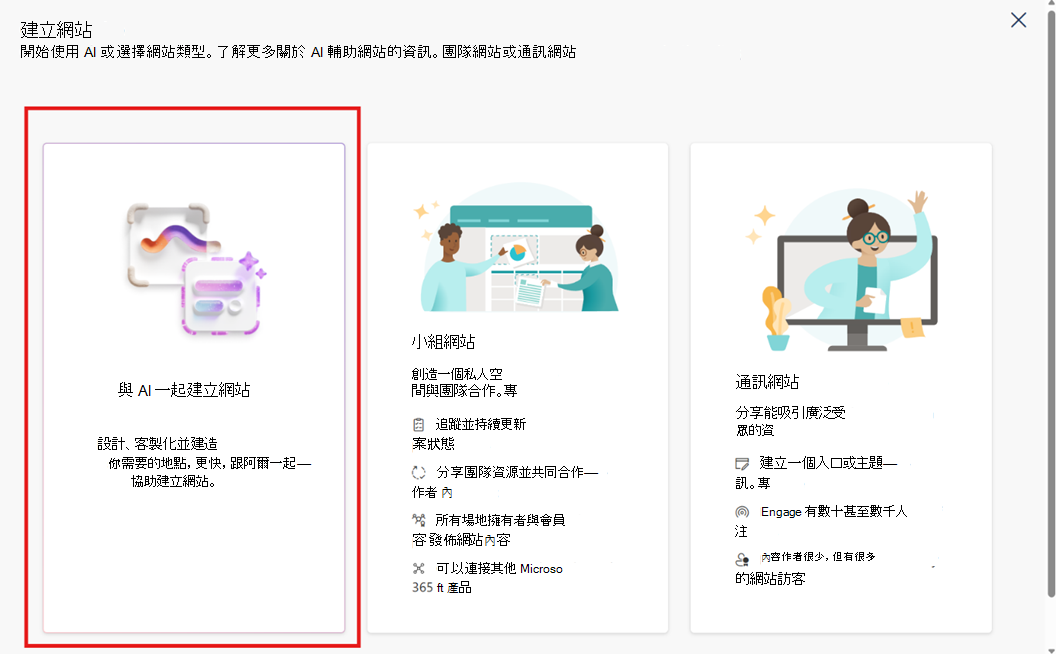The width and height of the screenshot is (1056, 654).
Task: Click the text 設計、客製化並建造
Action: point(158,444)
